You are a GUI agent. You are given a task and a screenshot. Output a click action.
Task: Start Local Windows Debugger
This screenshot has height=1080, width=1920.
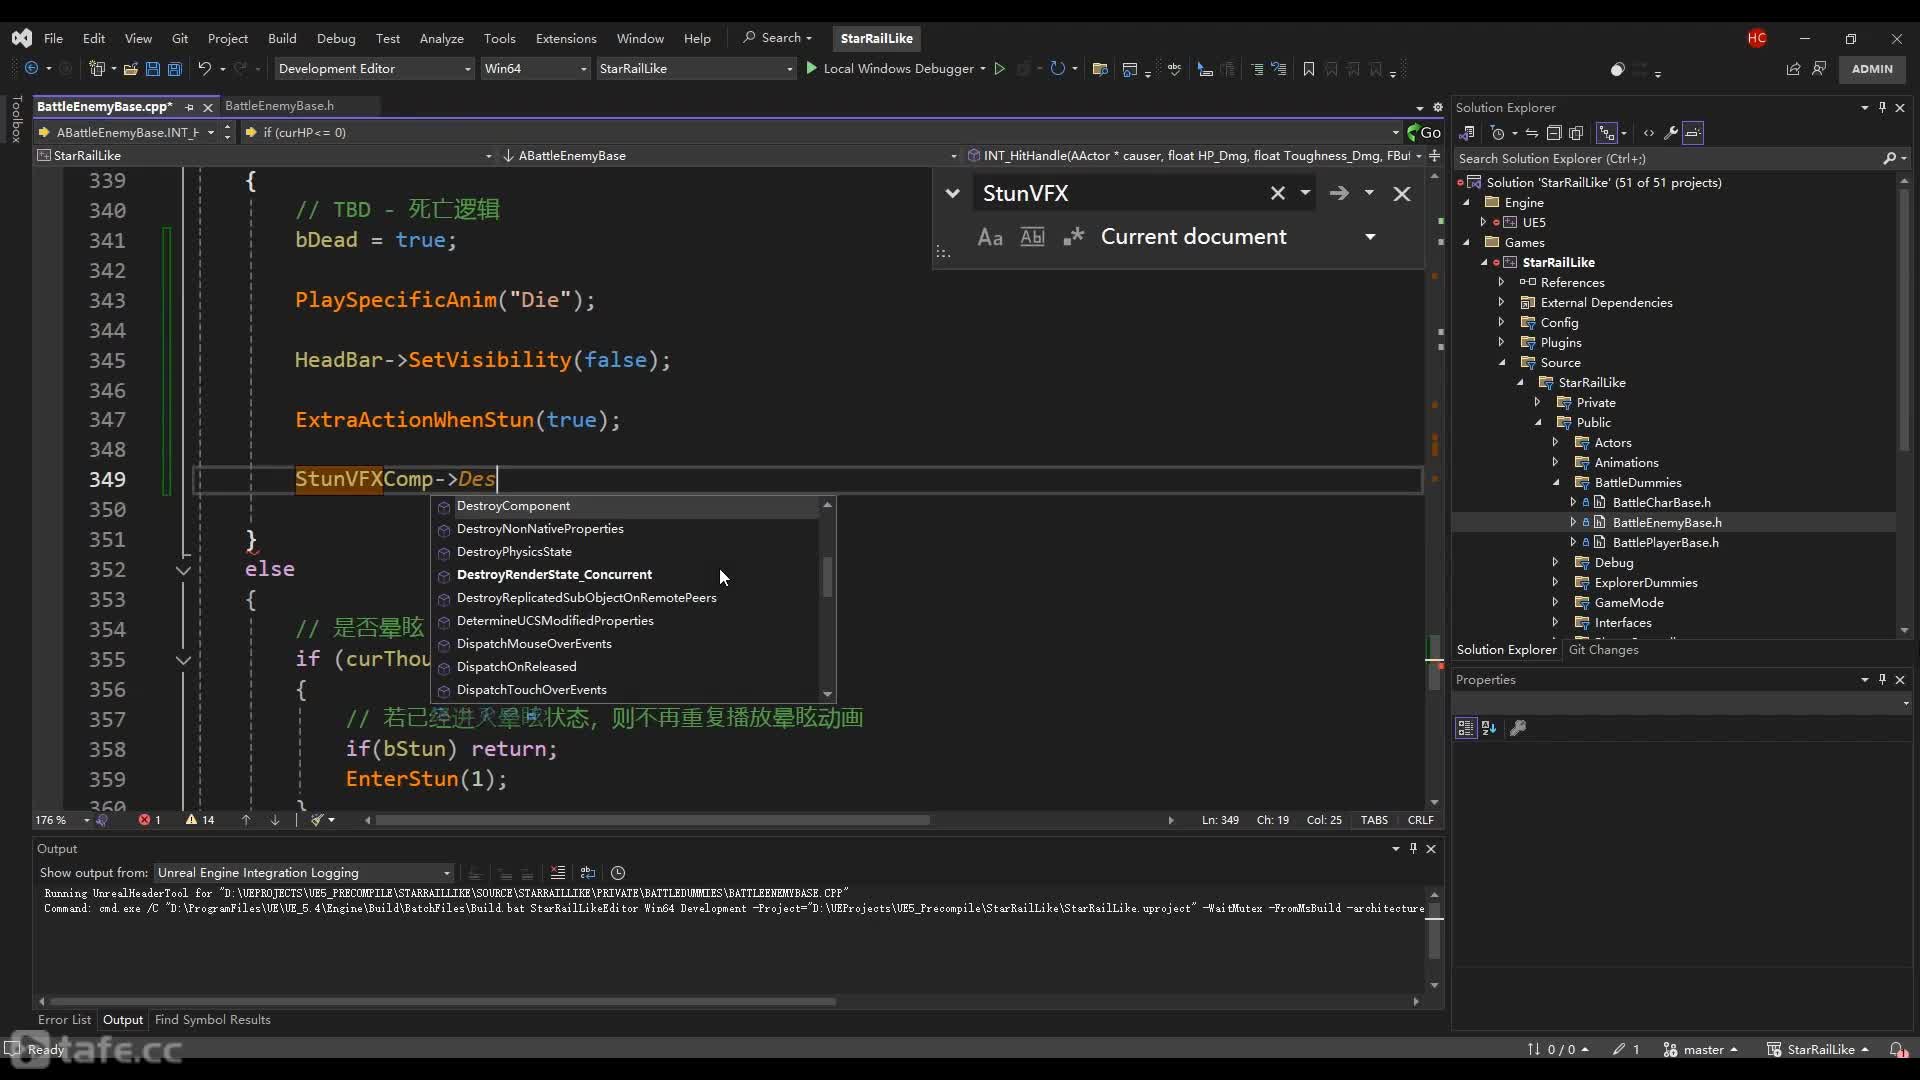click(x=889, y=69)
